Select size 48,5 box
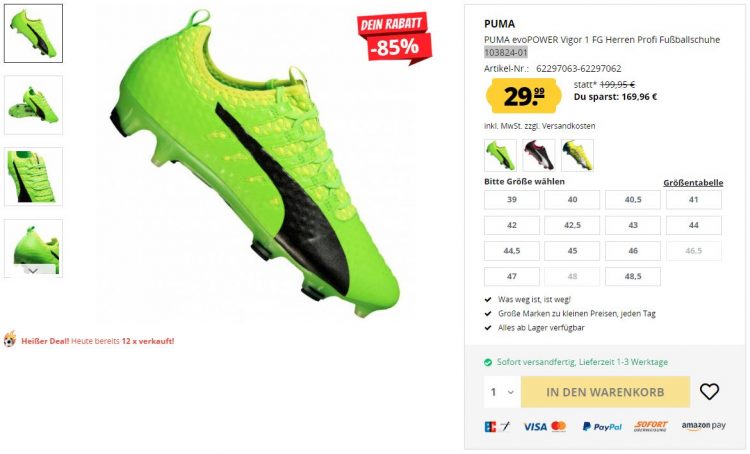Viewport: 750px width, 454px height. pos(632,277)
